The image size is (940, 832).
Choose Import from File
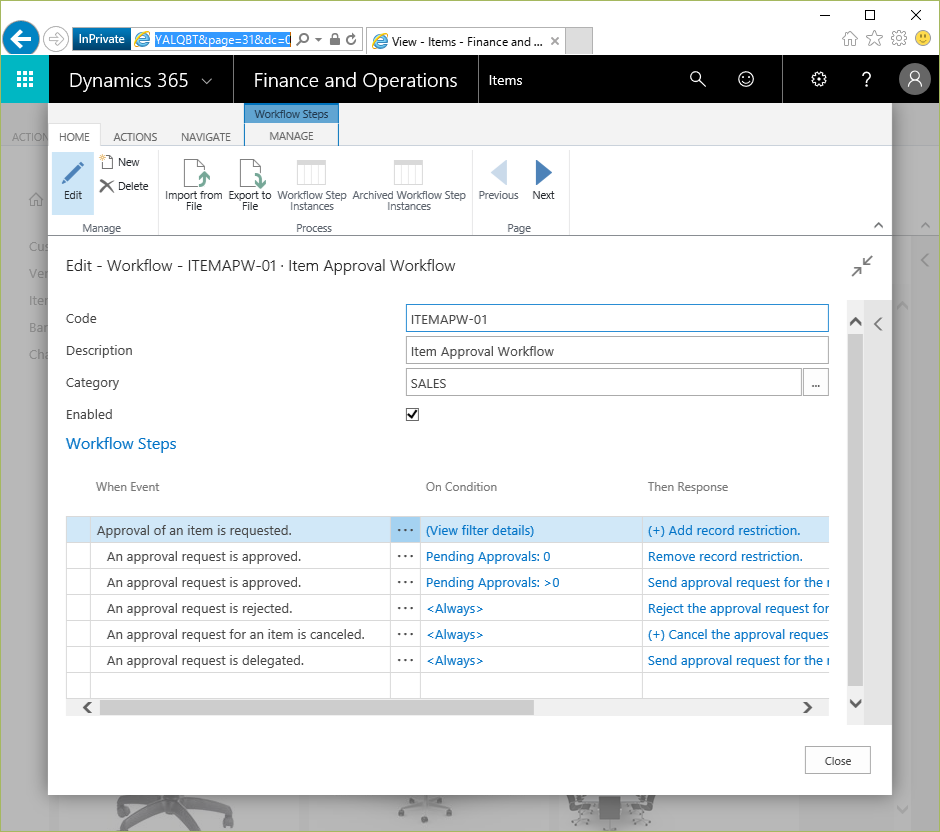[194, 185]
